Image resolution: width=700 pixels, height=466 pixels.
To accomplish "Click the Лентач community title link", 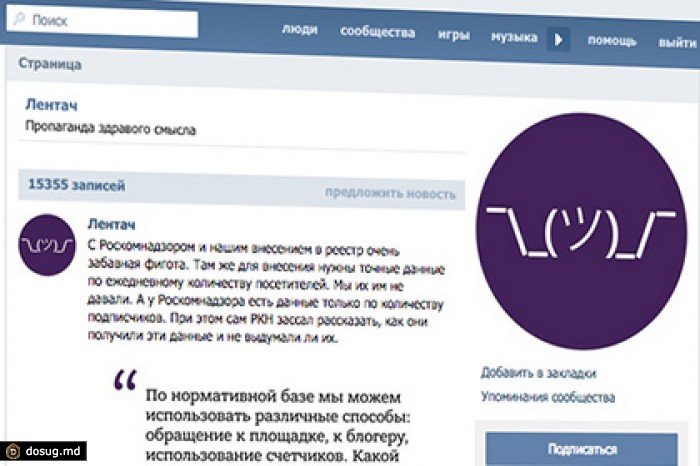I will pos(51,105).
